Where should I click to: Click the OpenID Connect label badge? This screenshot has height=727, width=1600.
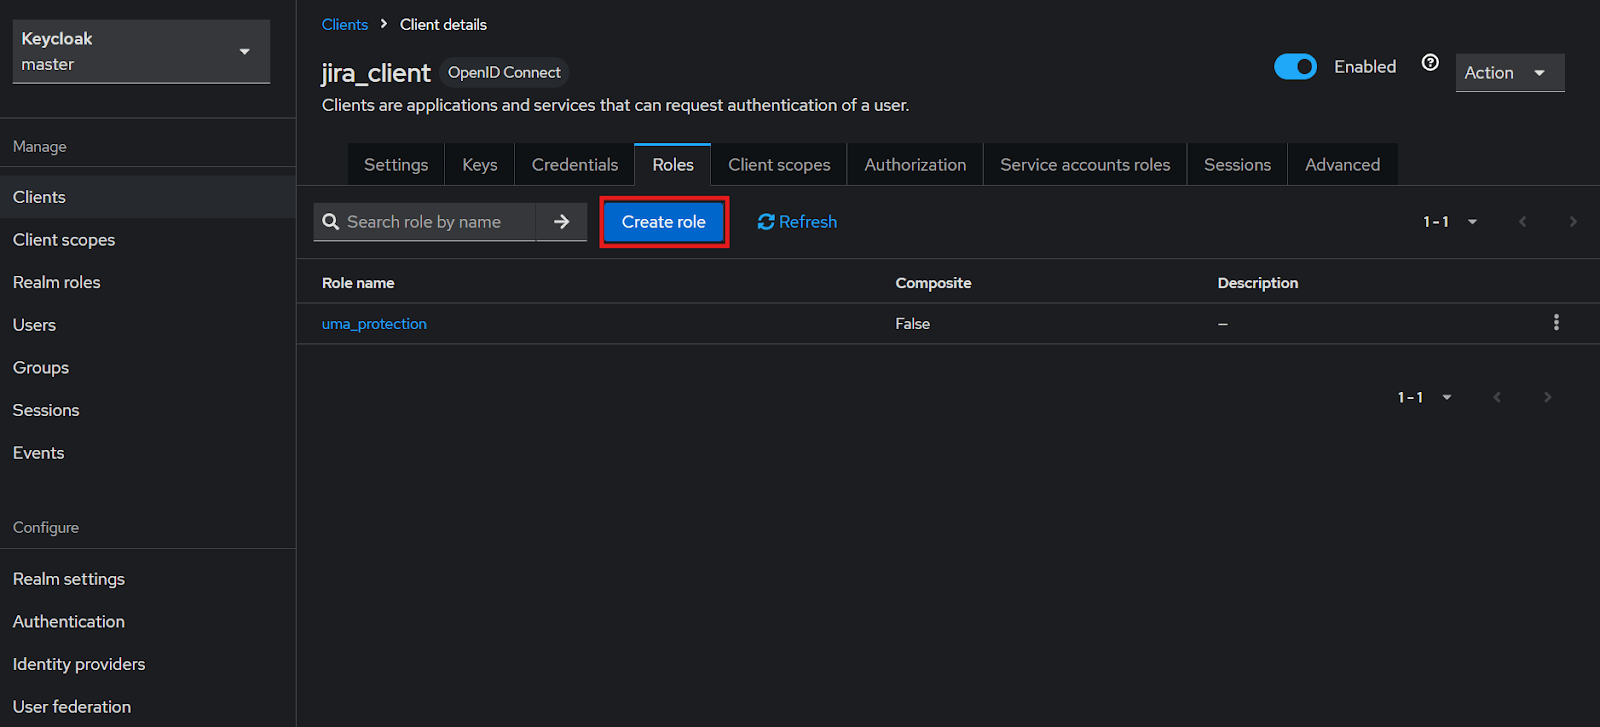(504, 72)
